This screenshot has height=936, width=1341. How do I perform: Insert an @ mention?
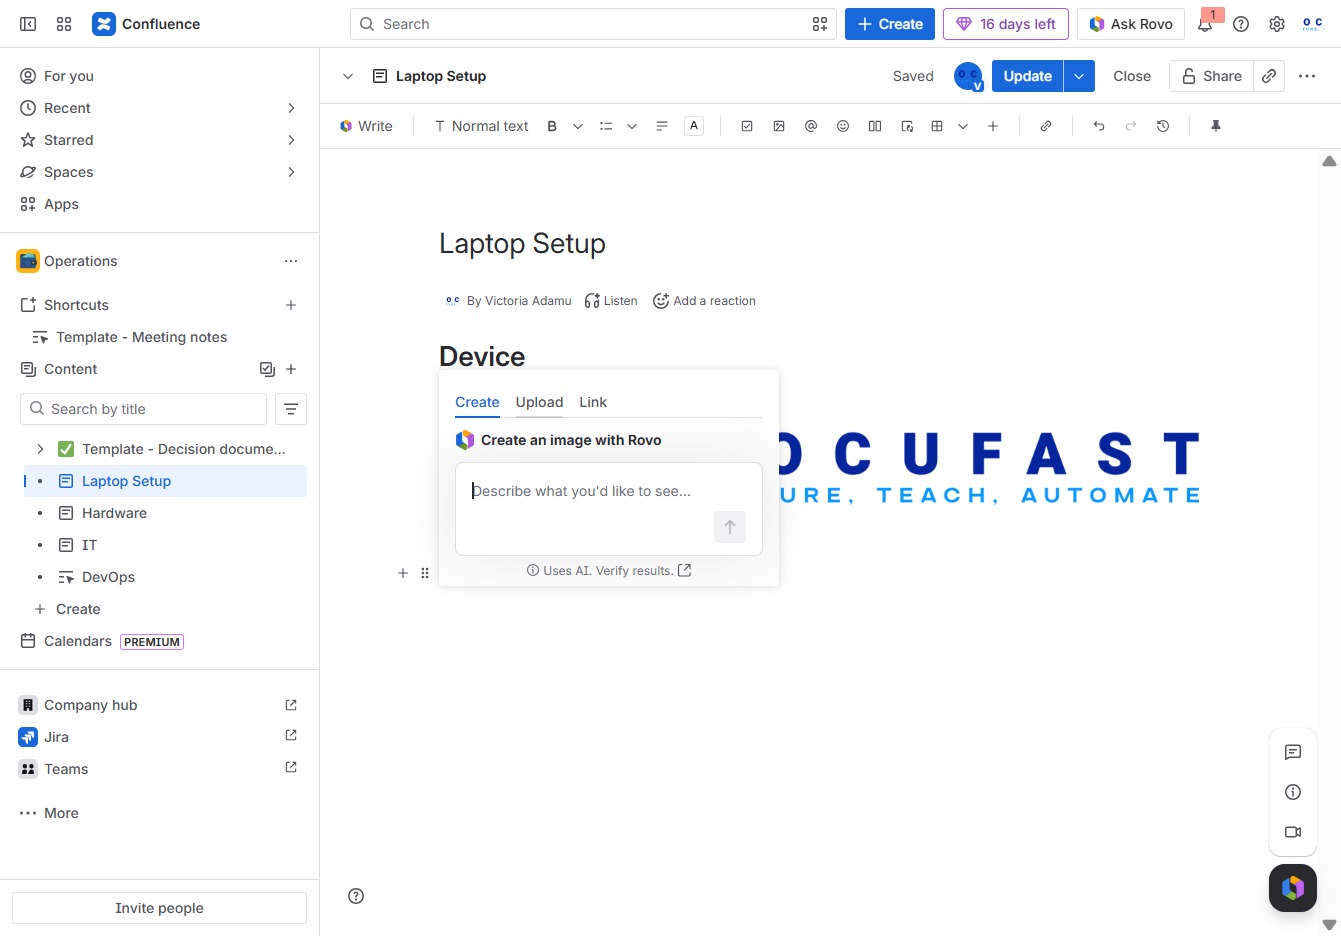(x=811, y=126)
